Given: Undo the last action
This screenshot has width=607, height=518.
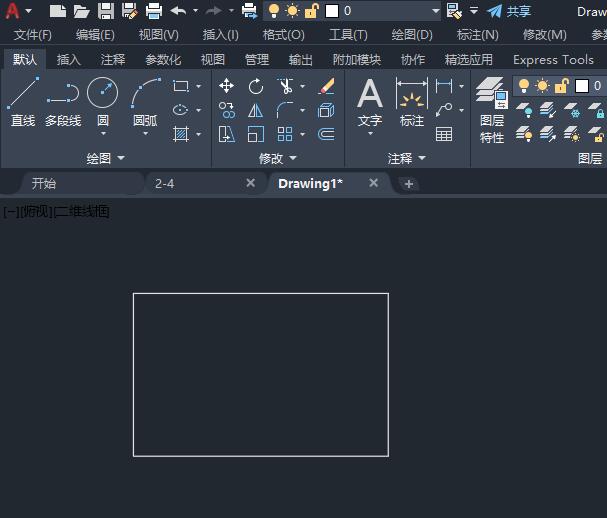Looking at the screenshot, I should (x=178, y=11).
